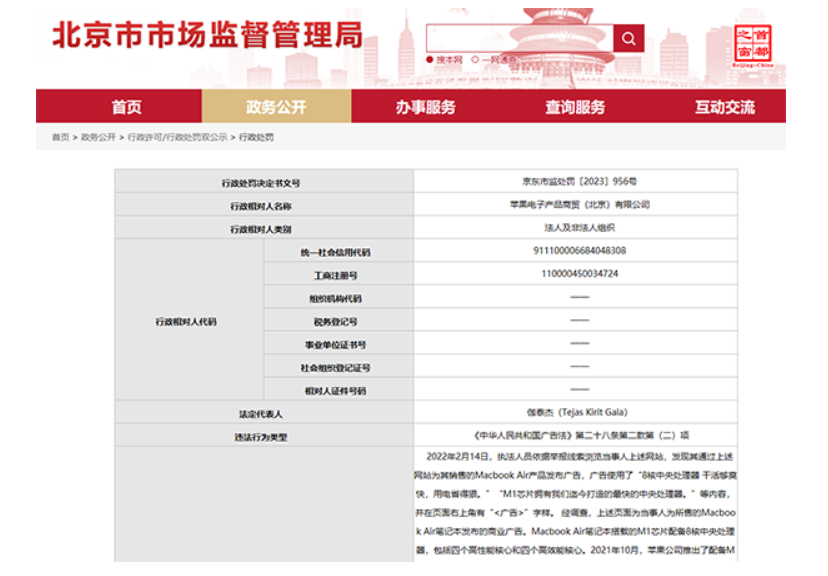Image resolution: width=828 pixels, height=576 pixels.
Task: Click the 相对人证件号码 label cell
Action: pyautogui.click(x=338, y=389)
